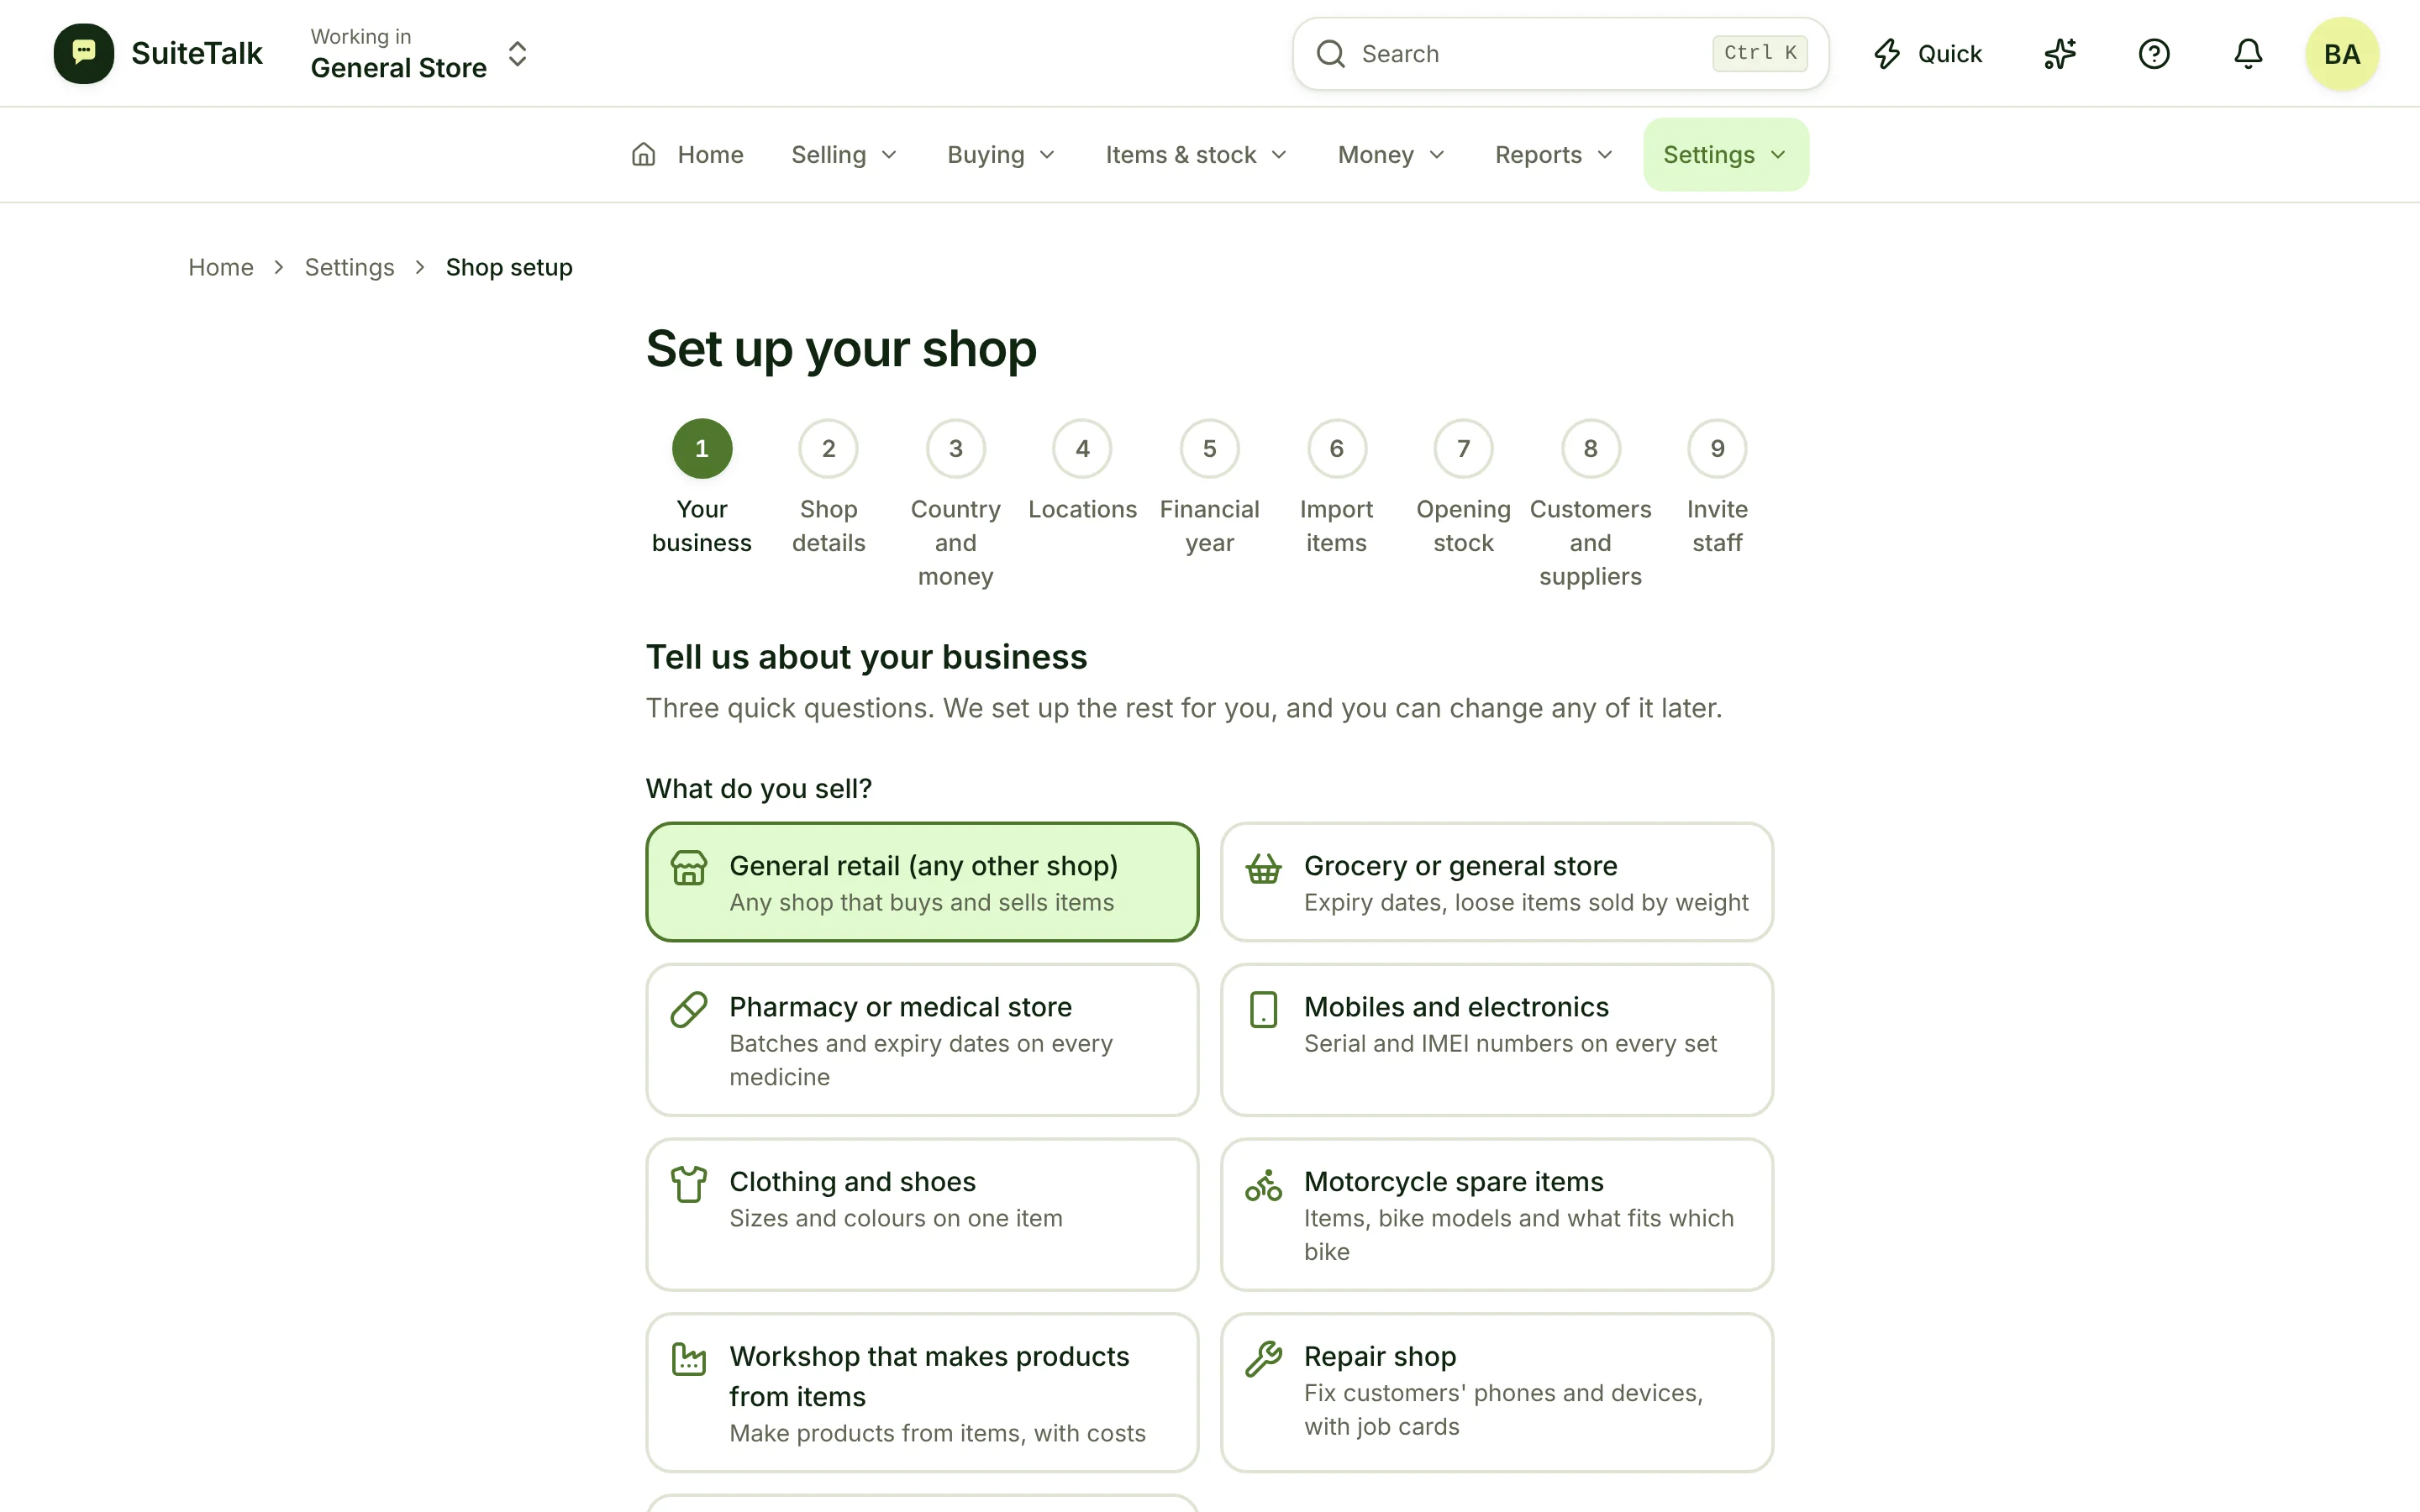Open the General Store workspace switcher
This screenshot has width=2420, height=1512.
pyautogui.click(x=419, y=53)
